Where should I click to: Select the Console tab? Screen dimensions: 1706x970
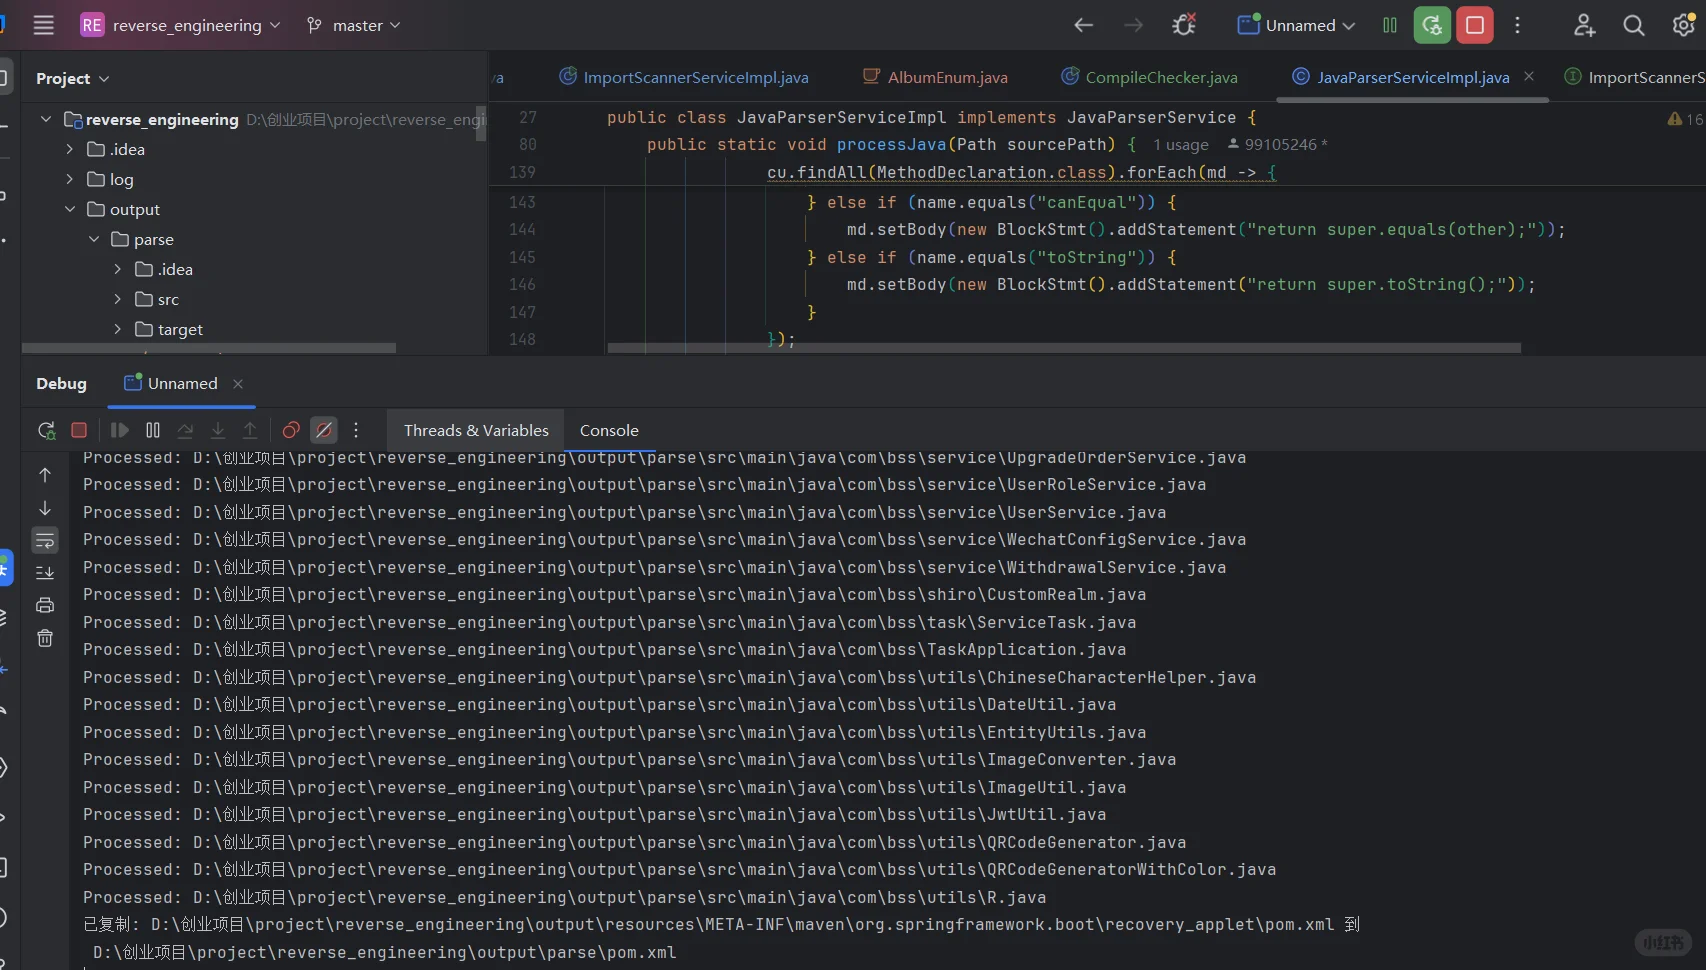coord(609,430)
